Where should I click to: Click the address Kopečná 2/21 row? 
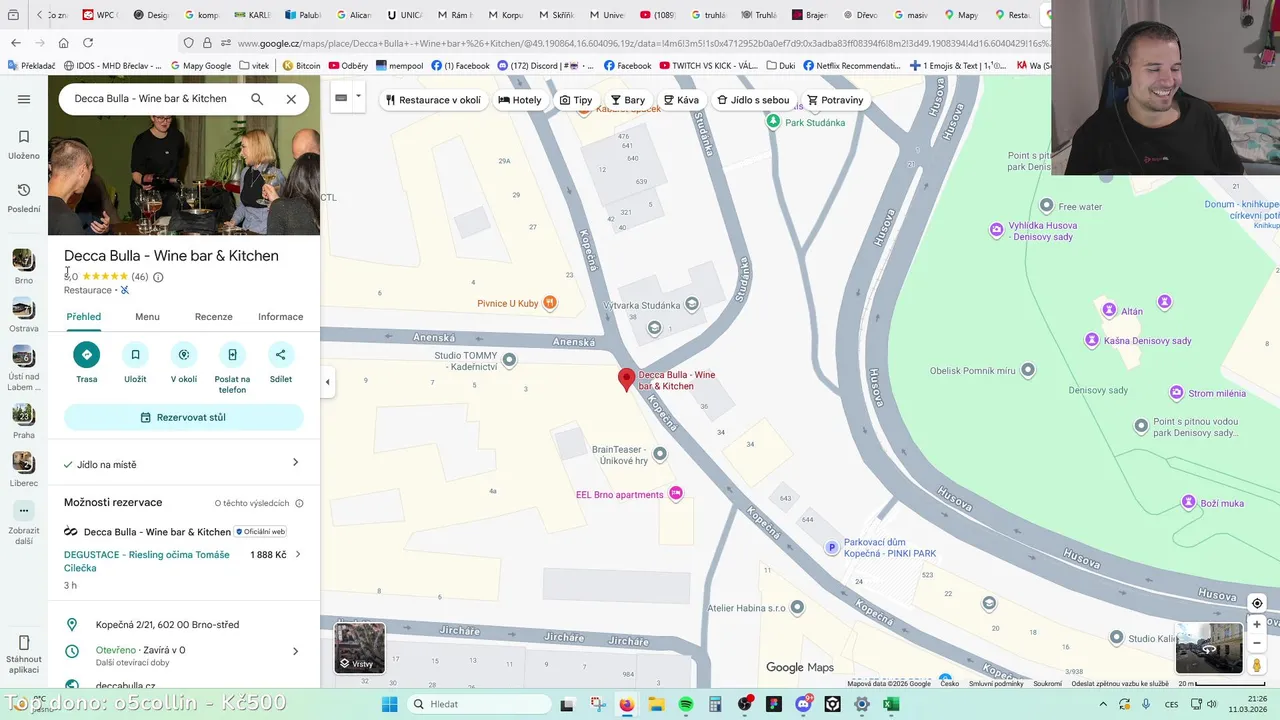184,625
